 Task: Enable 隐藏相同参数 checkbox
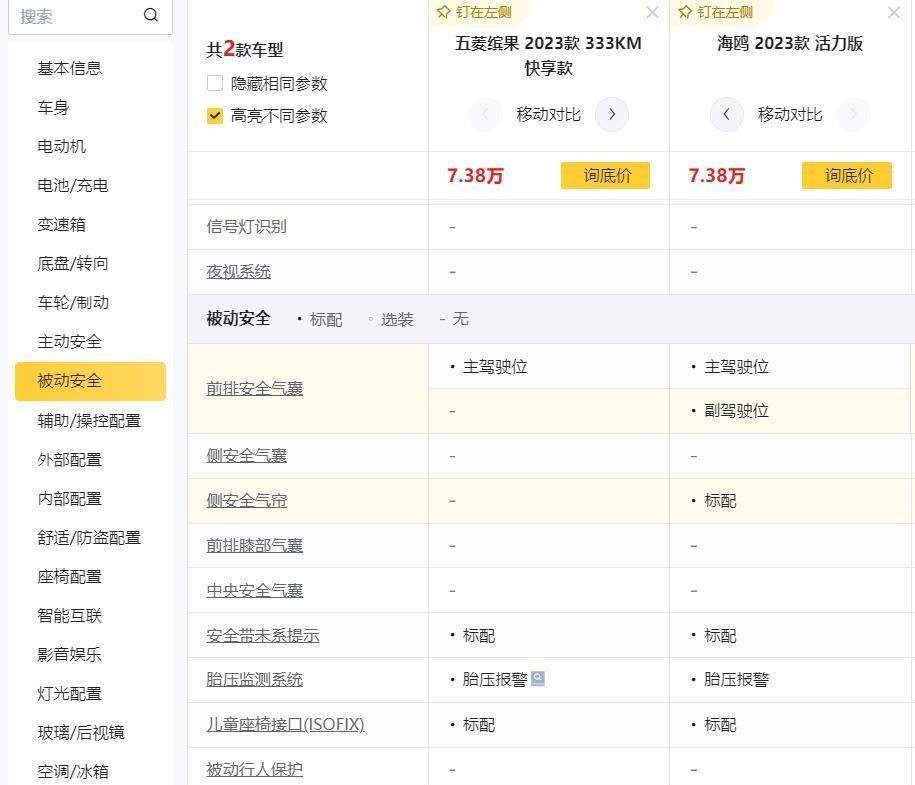[x=215, y=83]
